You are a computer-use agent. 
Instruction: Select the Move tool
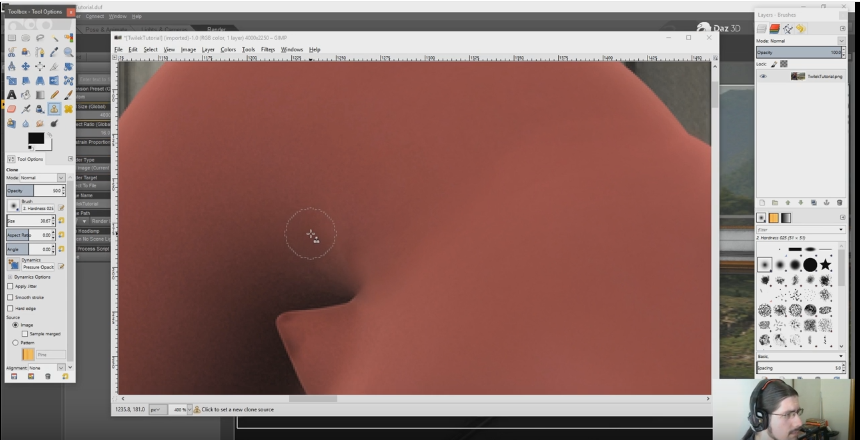[26, 66]
